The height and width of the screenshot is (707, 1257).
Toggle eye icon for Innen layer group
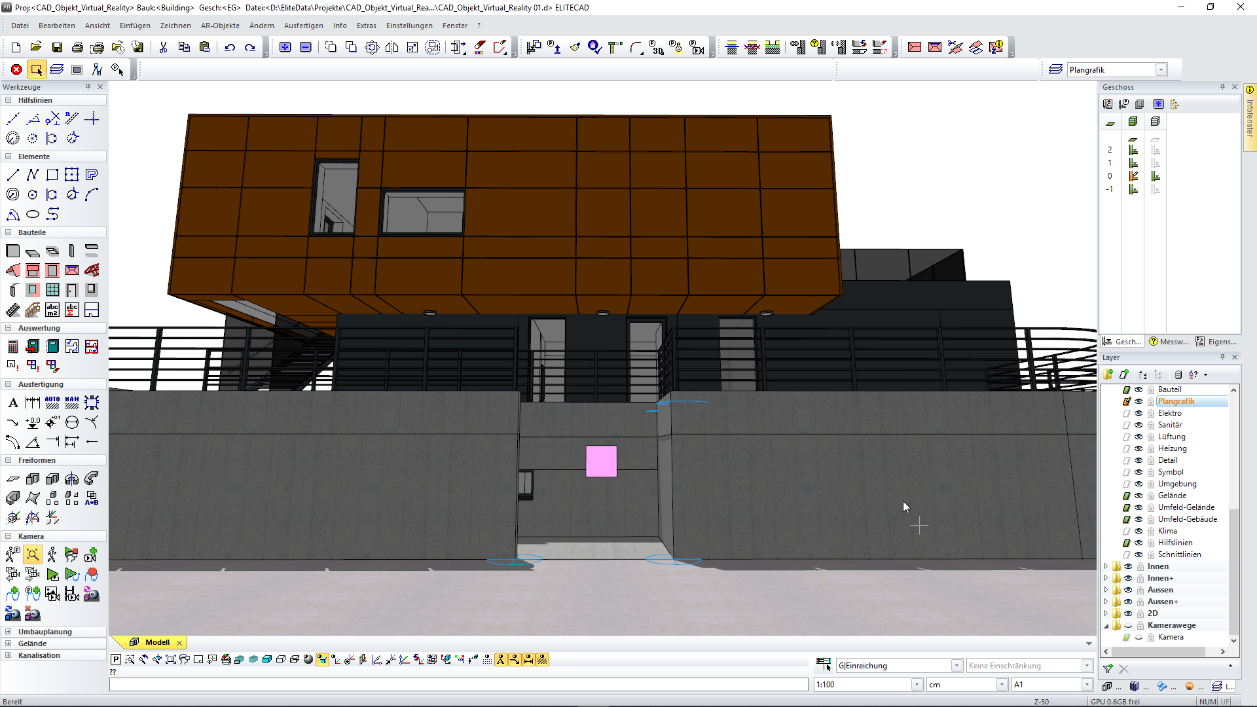click(1128, 566)
